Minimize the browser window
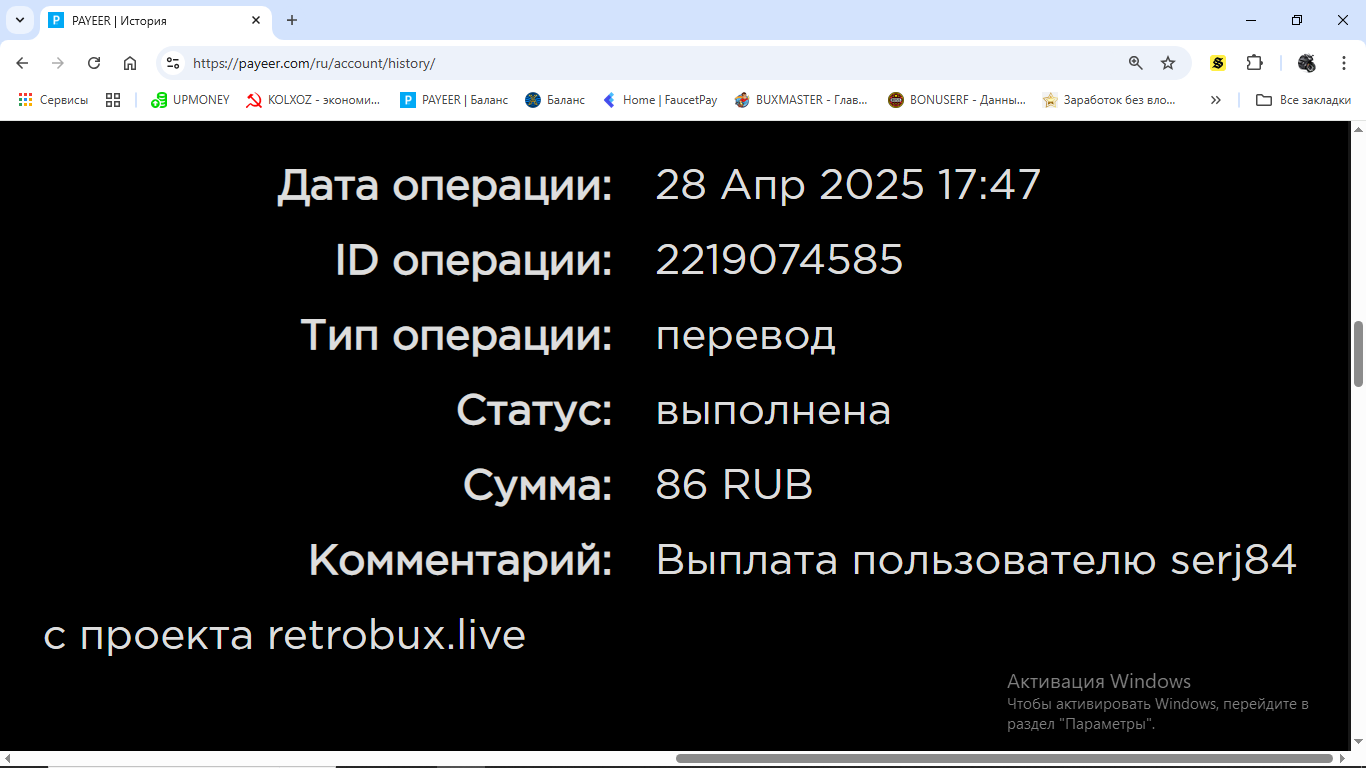This screenshot has width=1366, height=768. pyautogui.click(x=1251, y=20)
